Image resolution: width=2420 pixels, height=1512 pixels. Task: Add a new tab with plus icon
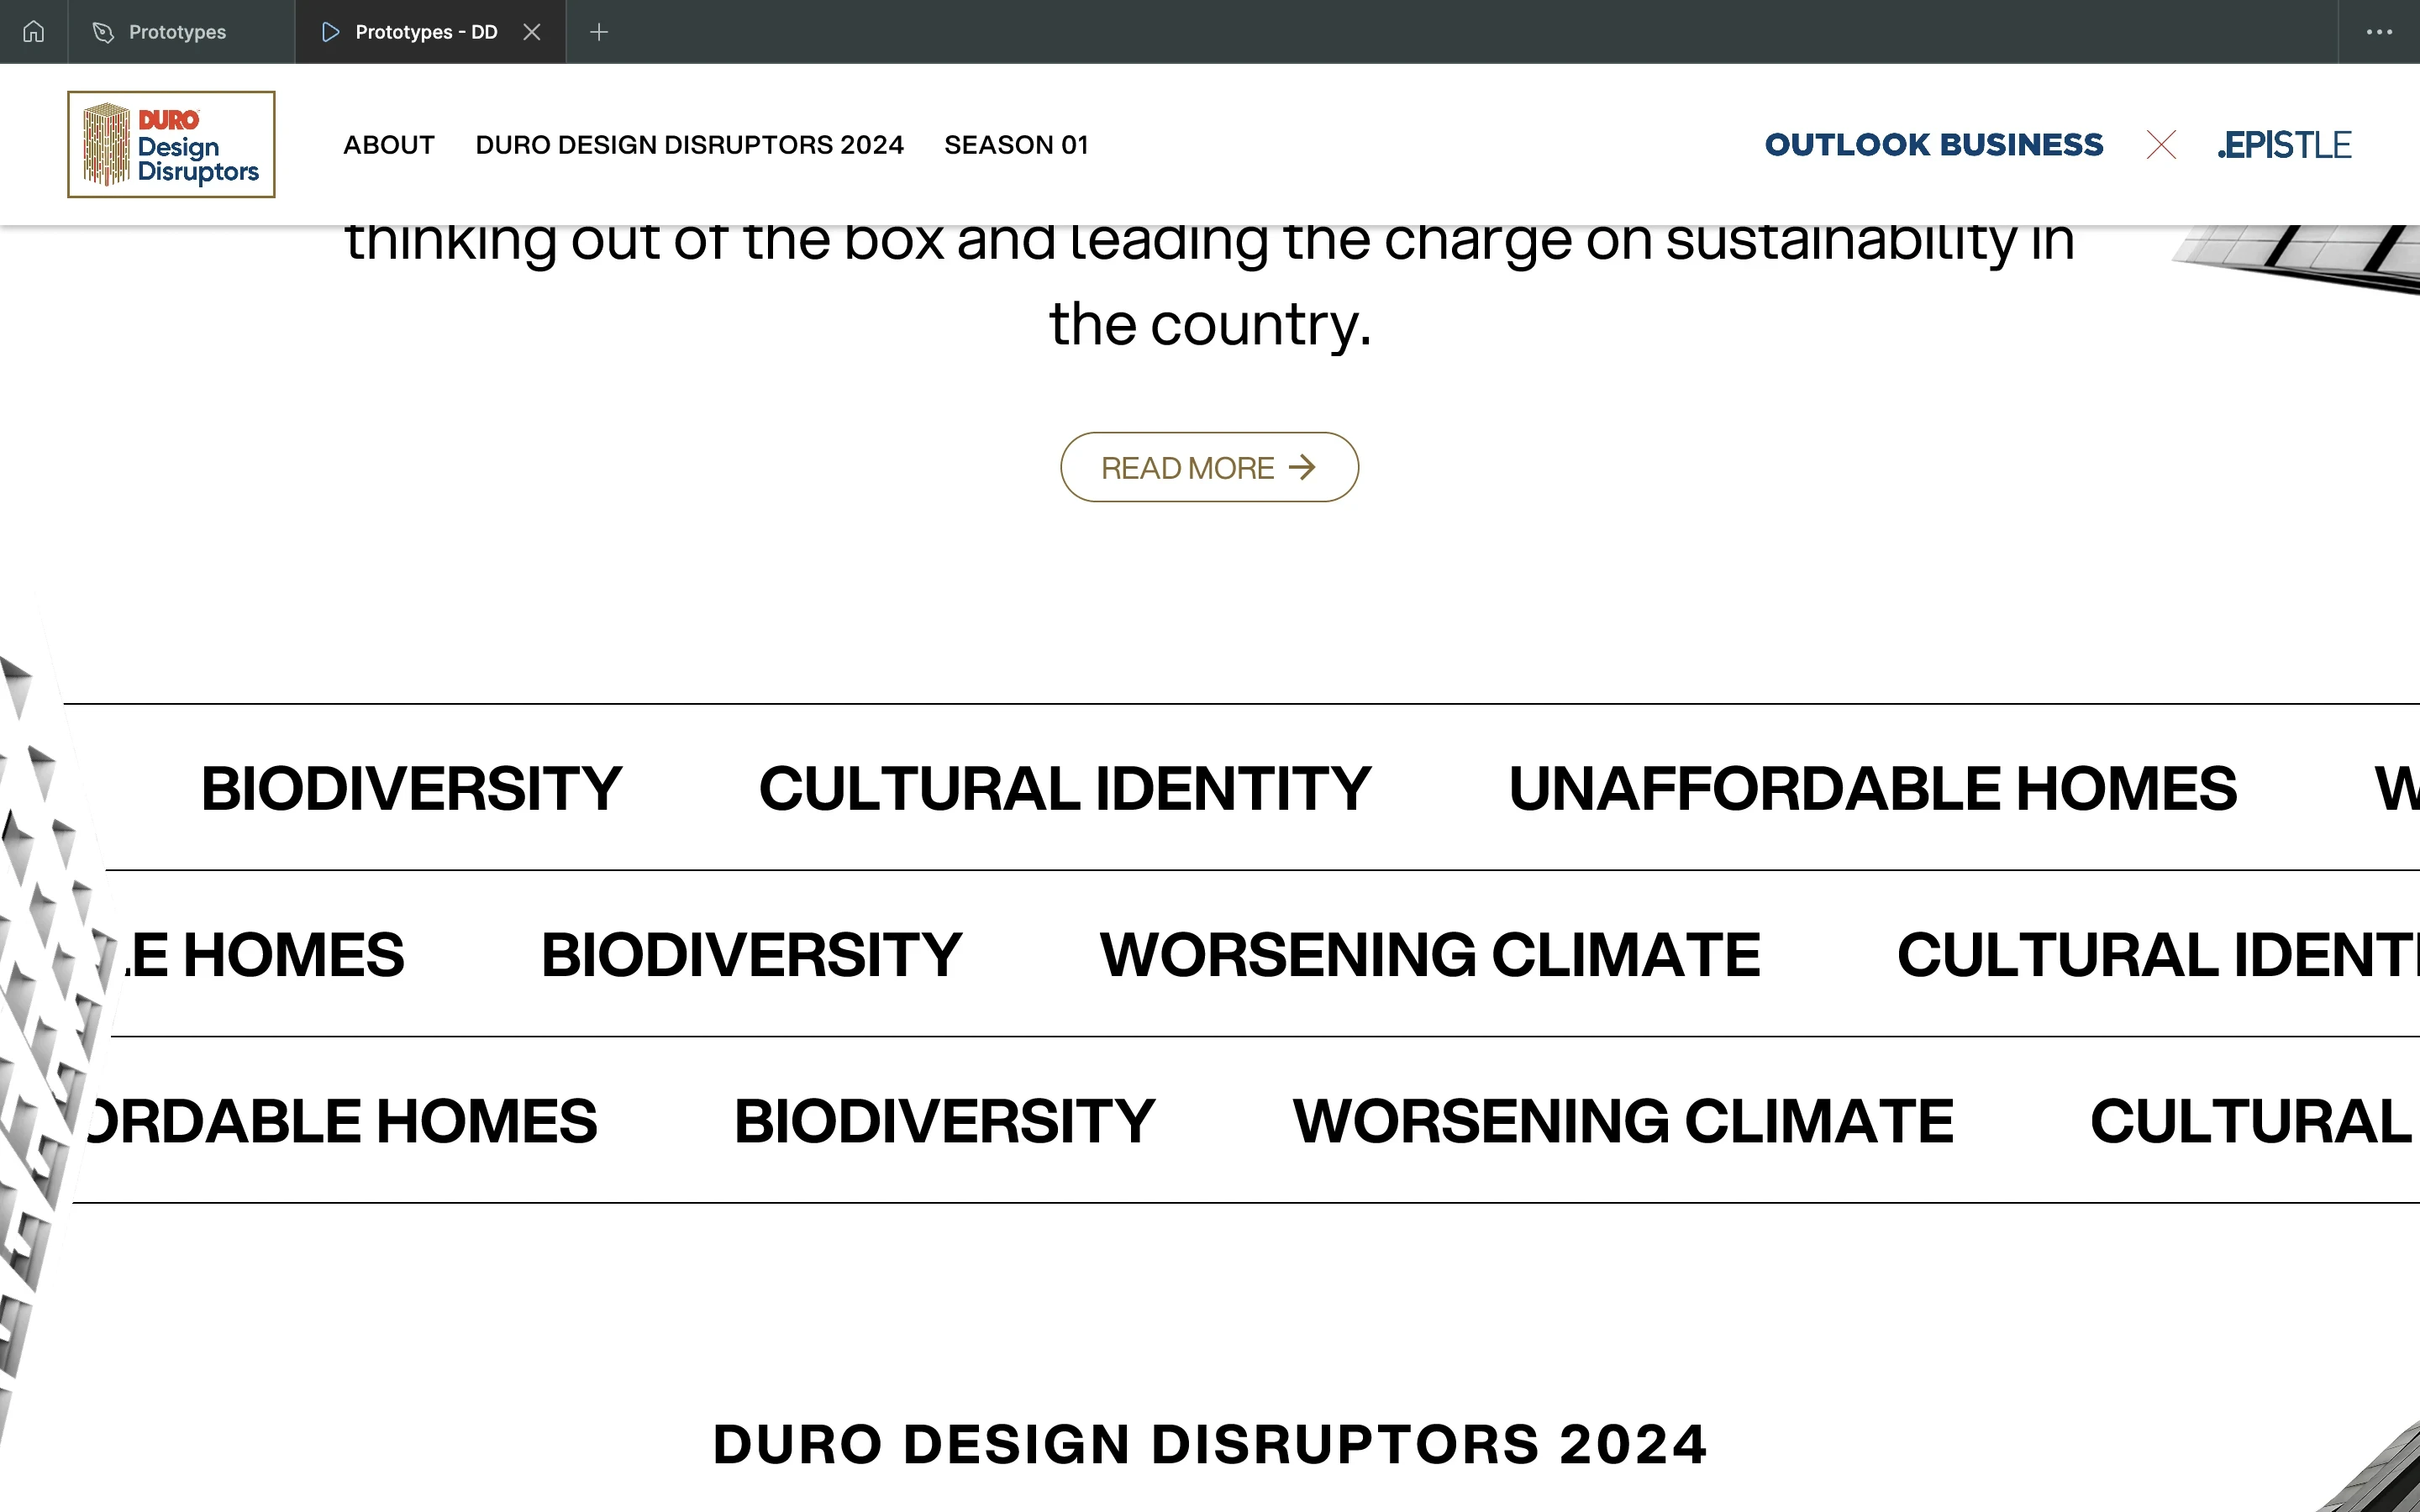tap(599, 32)
